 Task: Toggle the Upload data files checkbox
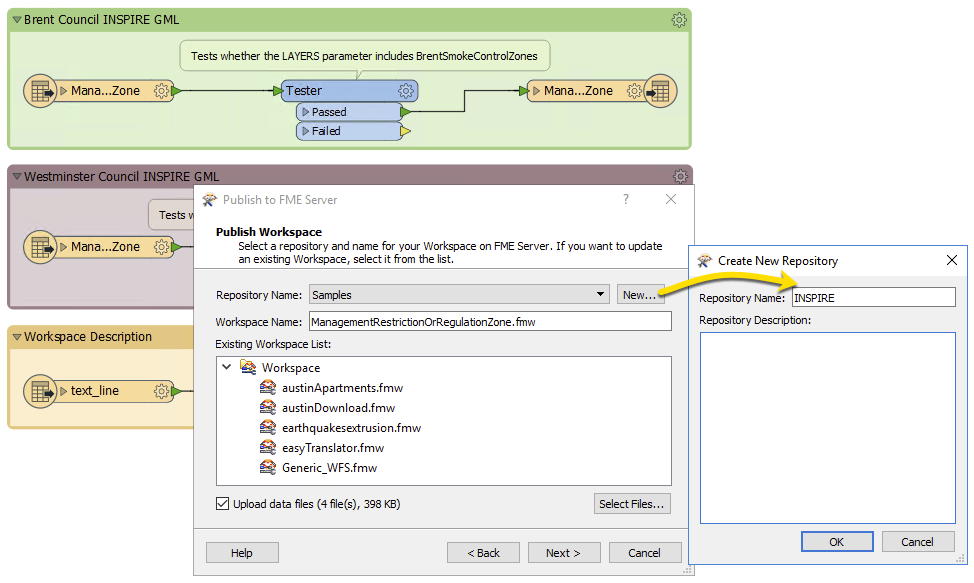pos(222,504)
